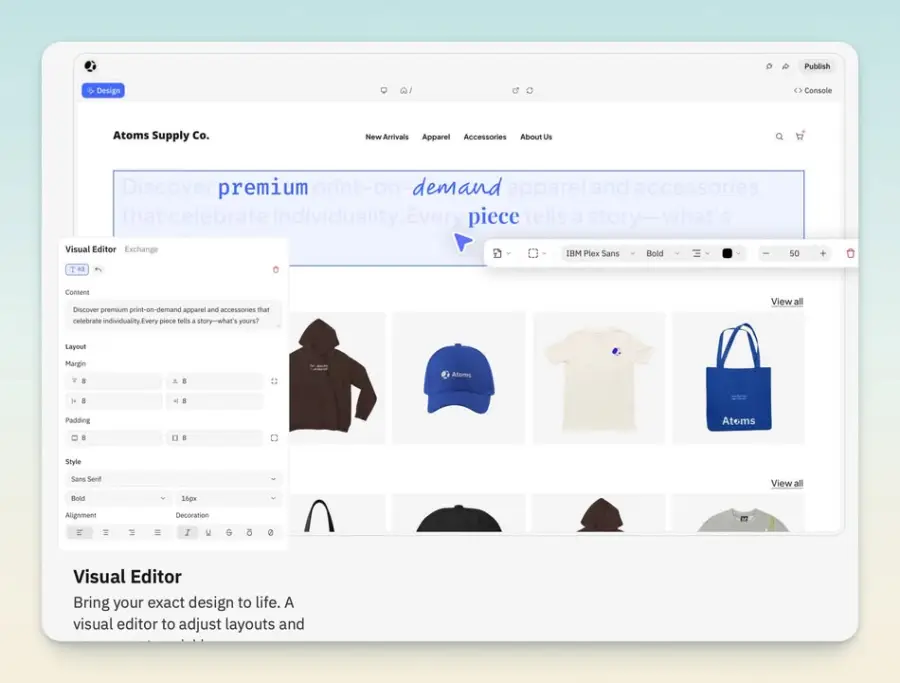
Task: Click the home icon in the URL bar
Action: pos(404,90)
